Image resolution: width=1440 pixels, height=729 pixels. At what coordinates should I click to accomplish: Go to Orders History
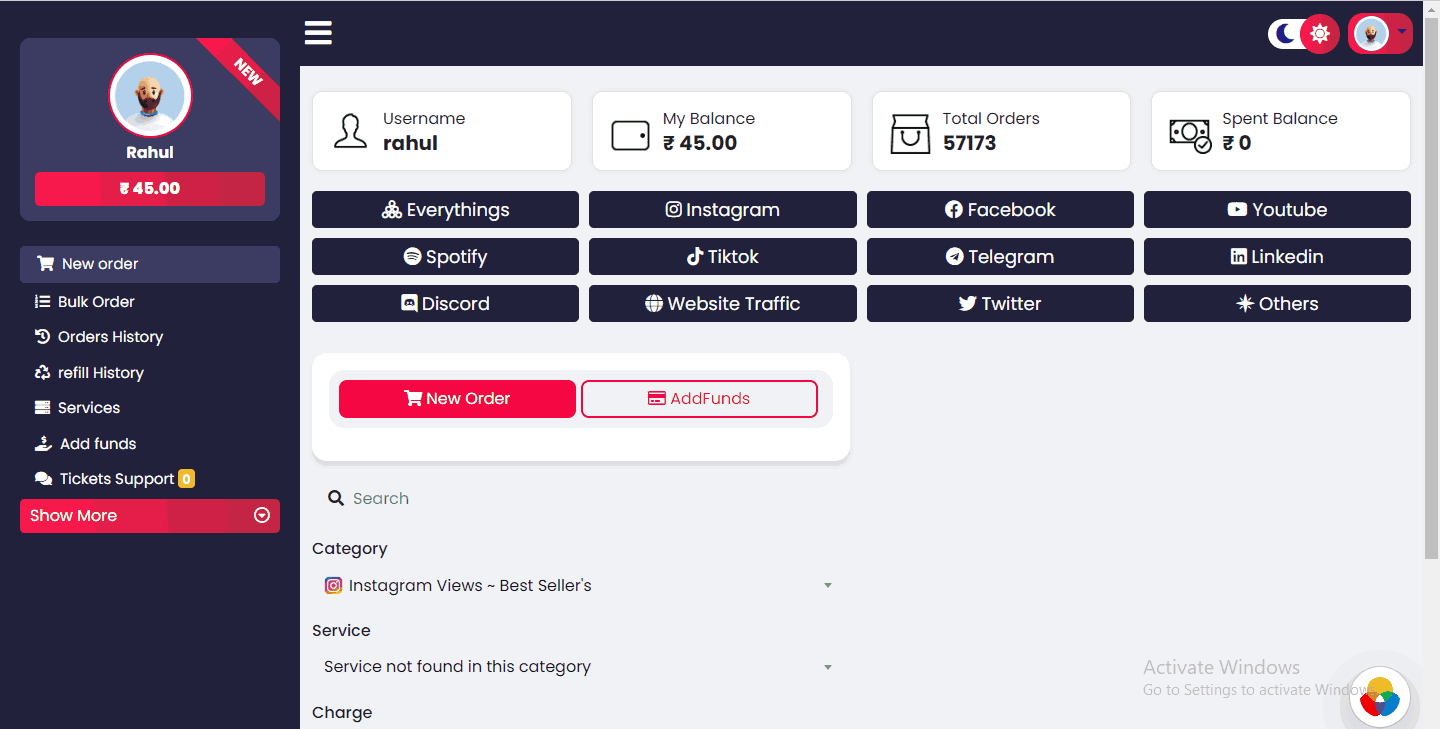coord(98,337)
